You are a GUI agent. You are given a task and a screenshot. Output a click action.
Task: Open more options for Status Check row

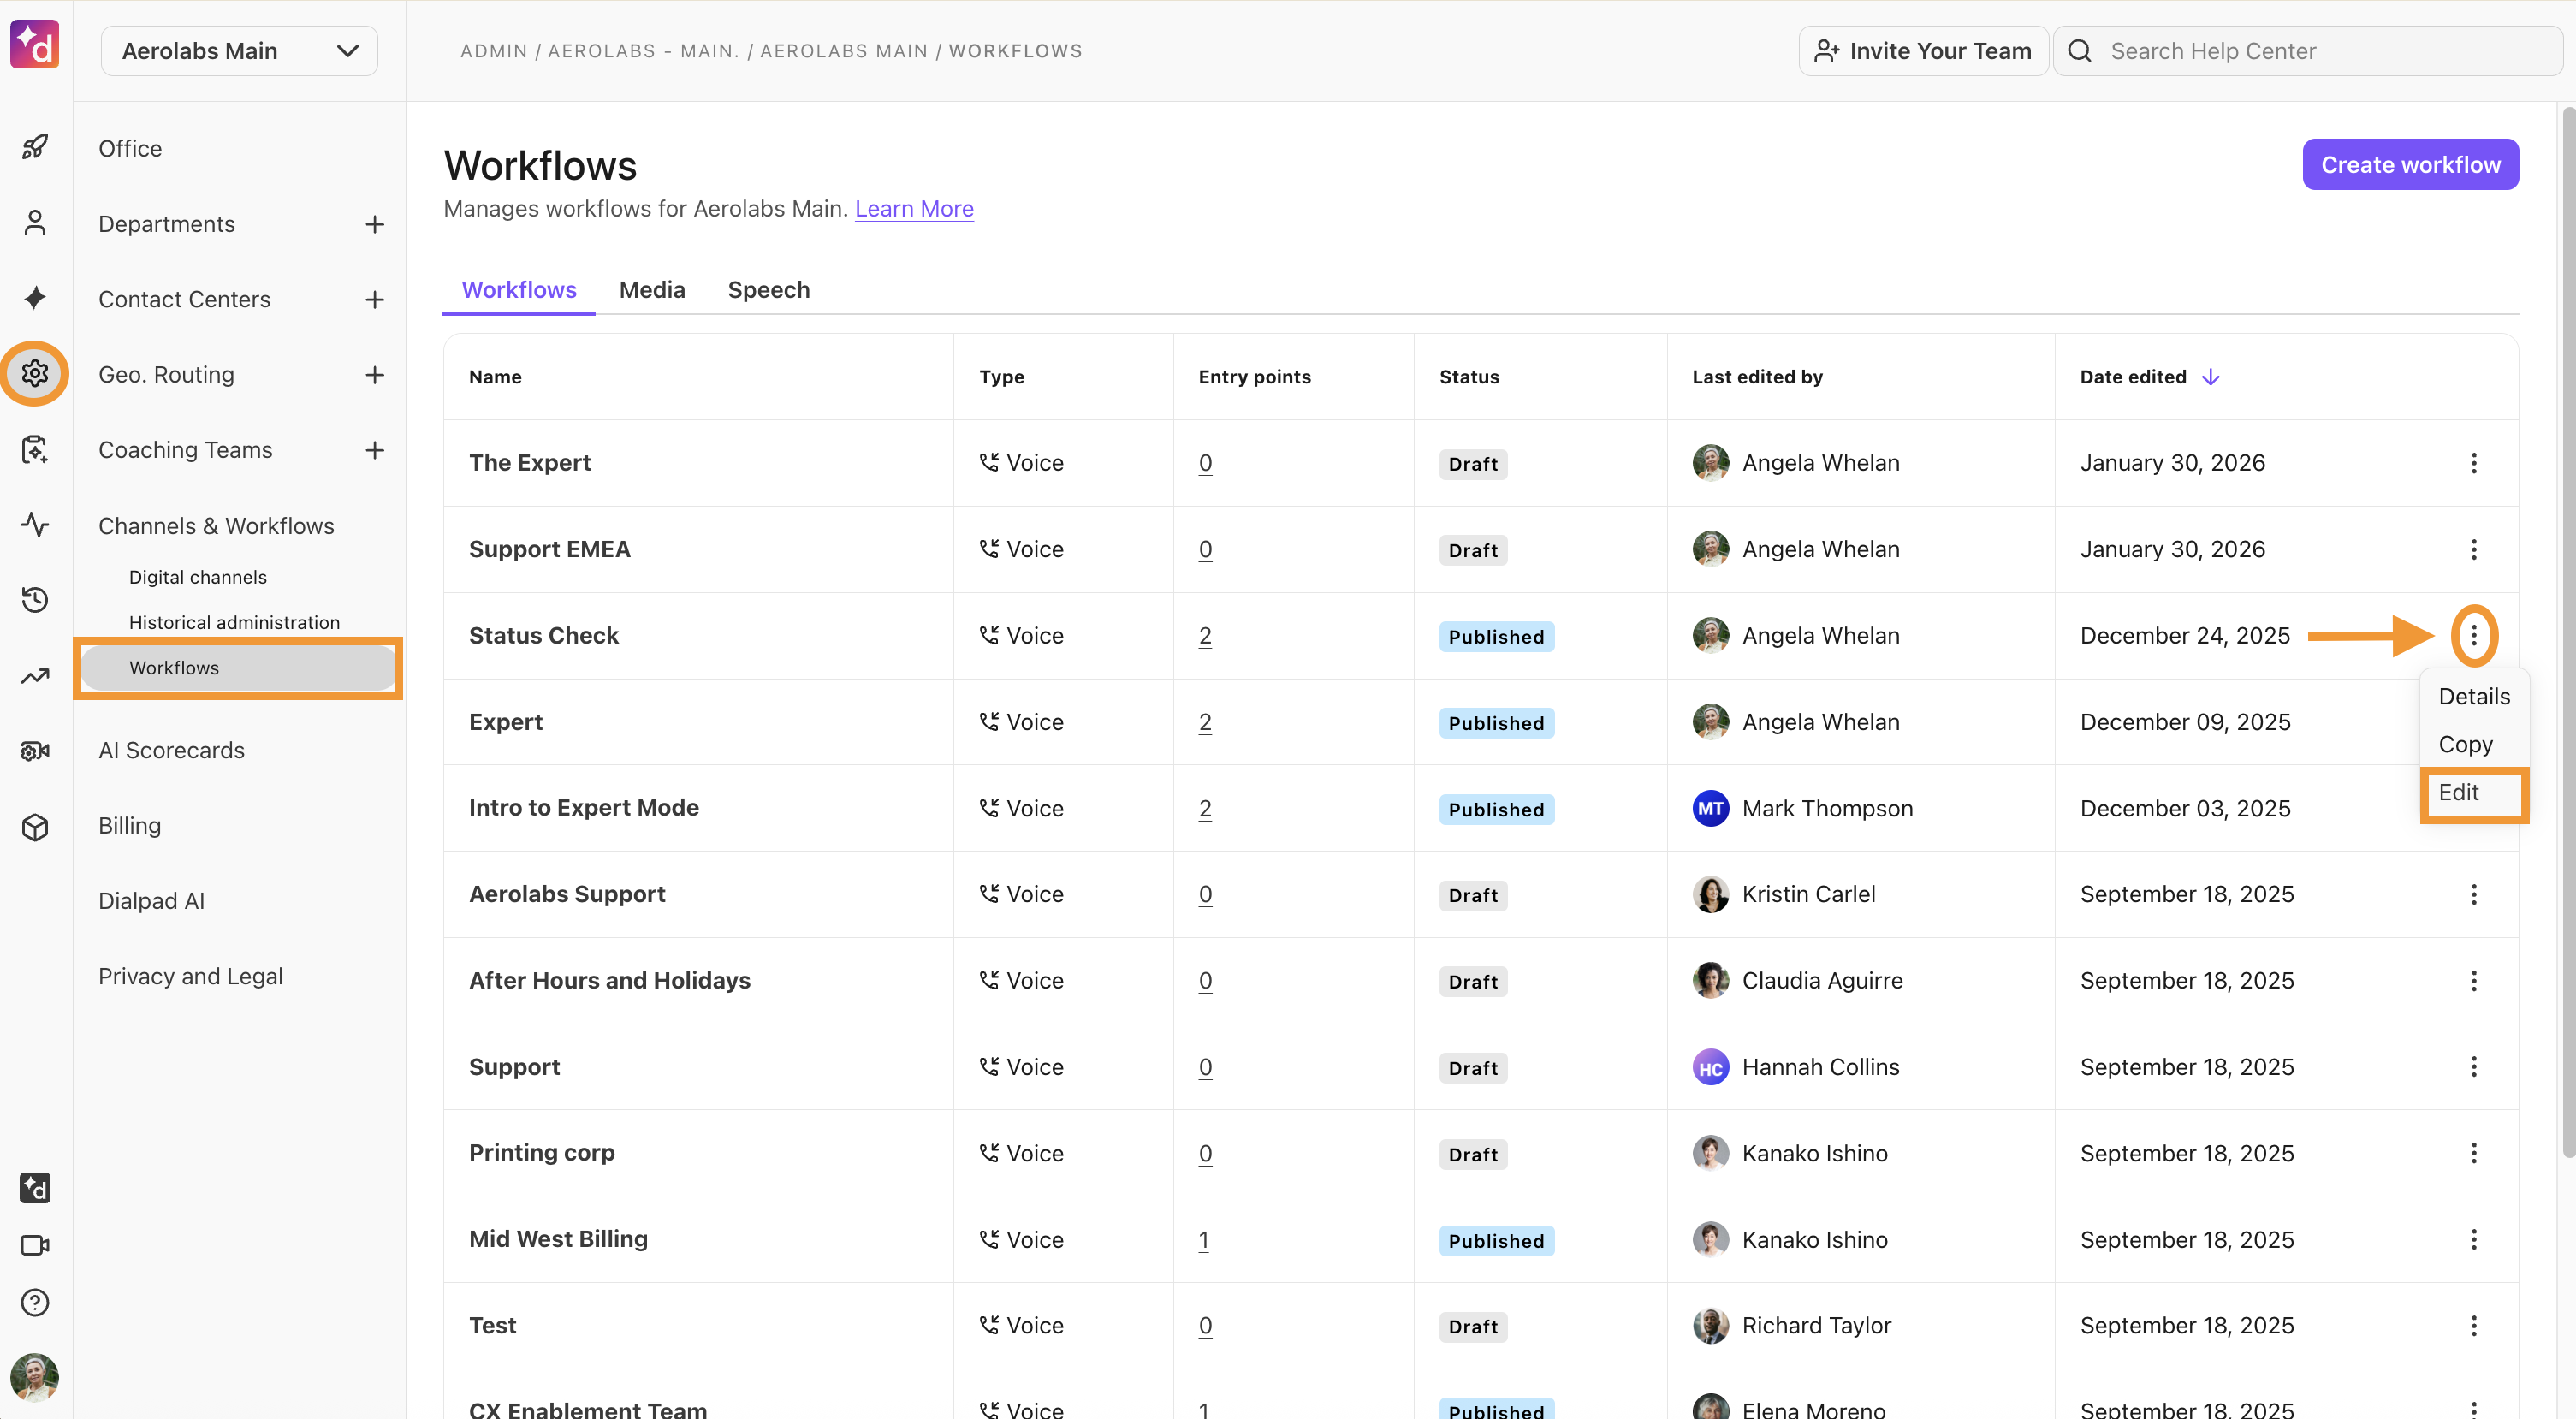pyautogui.click(x=2473, y=635)
